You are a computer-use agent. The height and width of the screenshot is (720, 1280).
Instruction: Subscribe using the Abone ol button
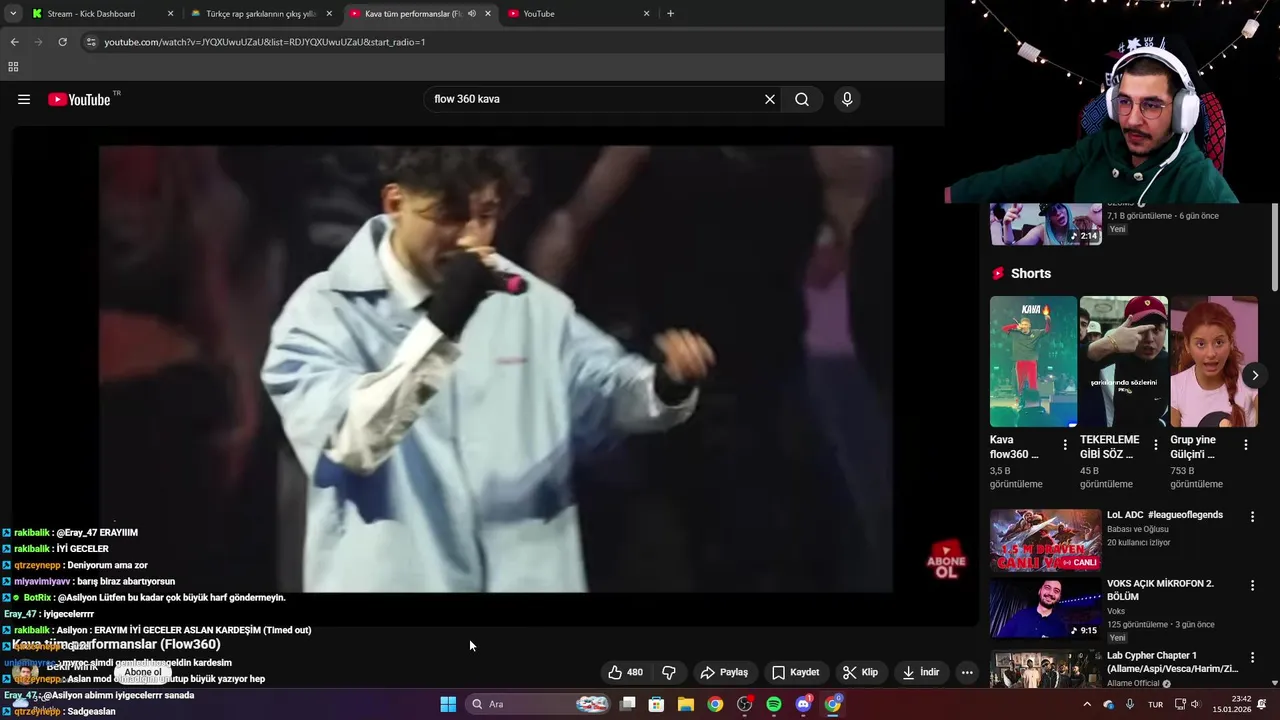[143, 672]
